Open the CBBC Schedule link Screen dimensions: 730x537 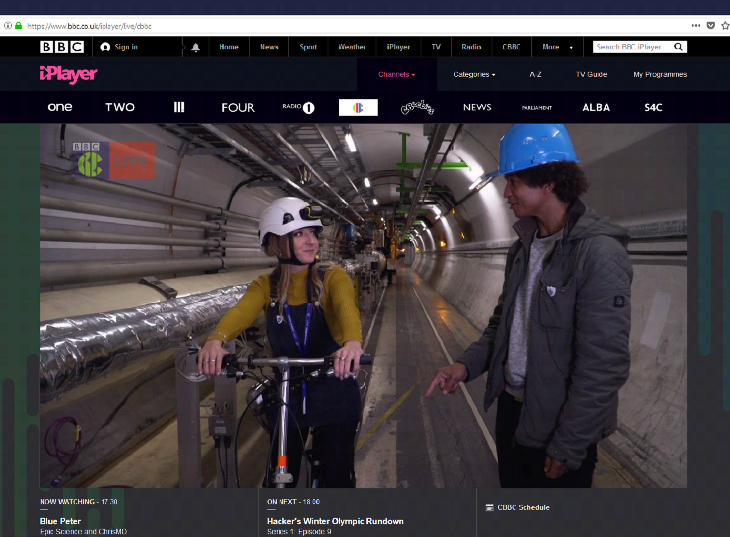pyautogui.click(x=523, y=507)
